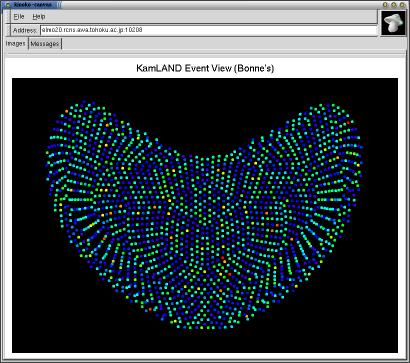Click the middle round window control button
Image resolution: width=410 pixels, height=363 pixels.
coord(394,5)
